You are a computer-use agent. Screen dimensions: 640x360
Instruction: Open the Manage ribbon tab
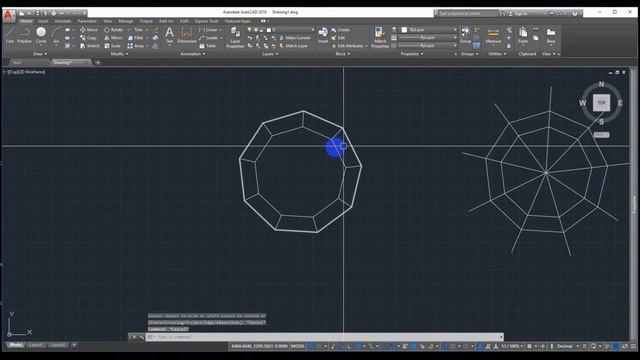coord(125,21)
